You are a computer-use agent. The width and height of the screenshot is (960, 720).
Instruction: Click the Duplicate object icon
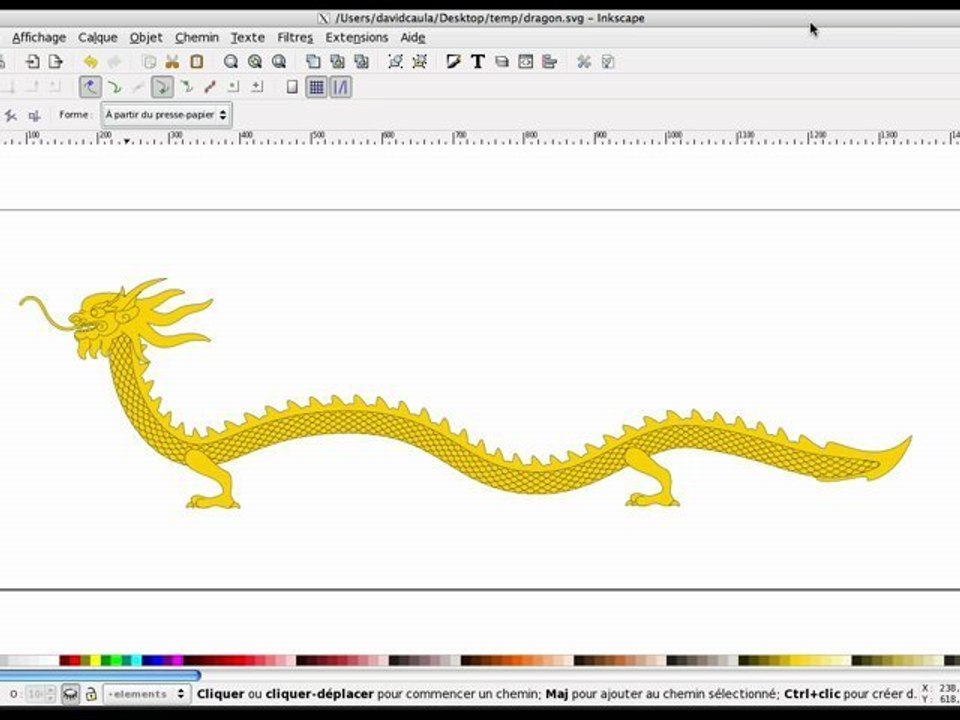click(x=313, y=61)
